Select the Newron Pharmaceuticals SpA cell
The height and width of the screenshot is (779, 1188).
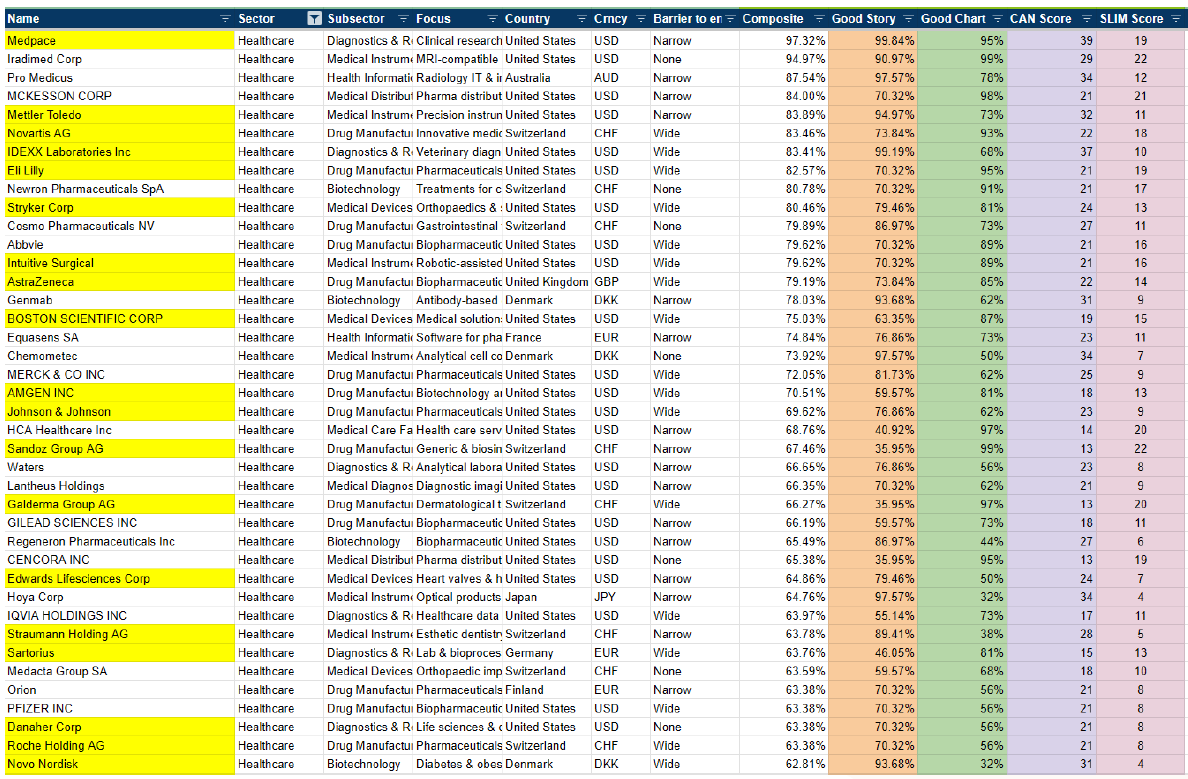[120, 189]
